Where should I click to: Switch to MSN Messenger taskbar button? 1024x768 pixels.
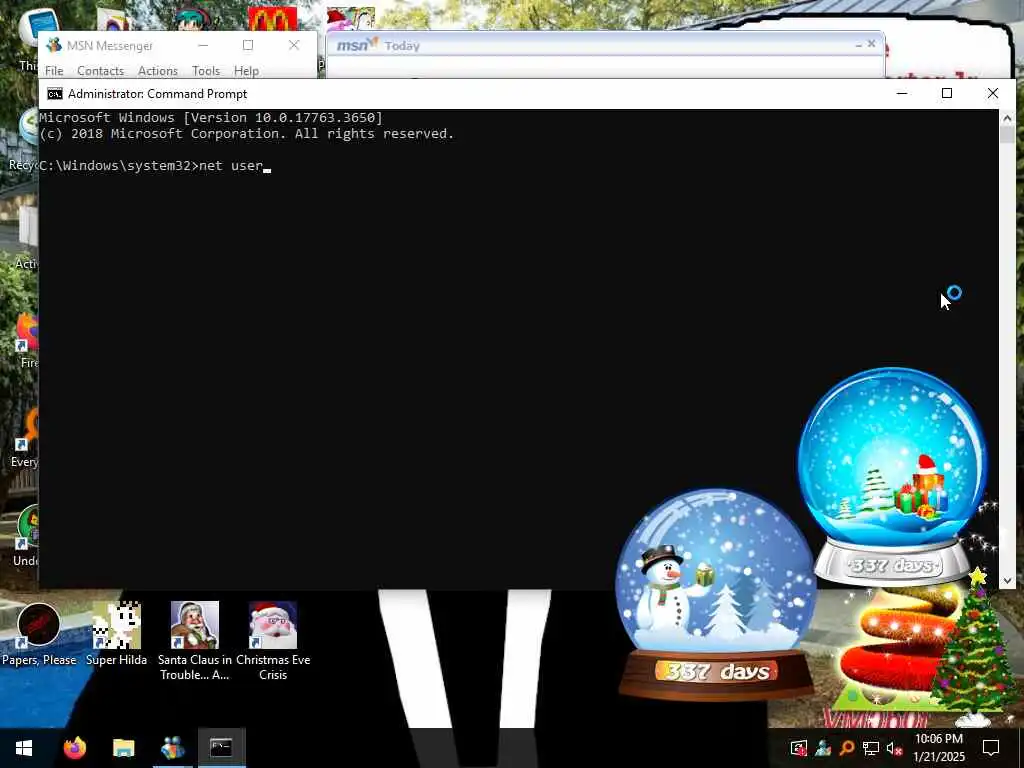point(172,748)
